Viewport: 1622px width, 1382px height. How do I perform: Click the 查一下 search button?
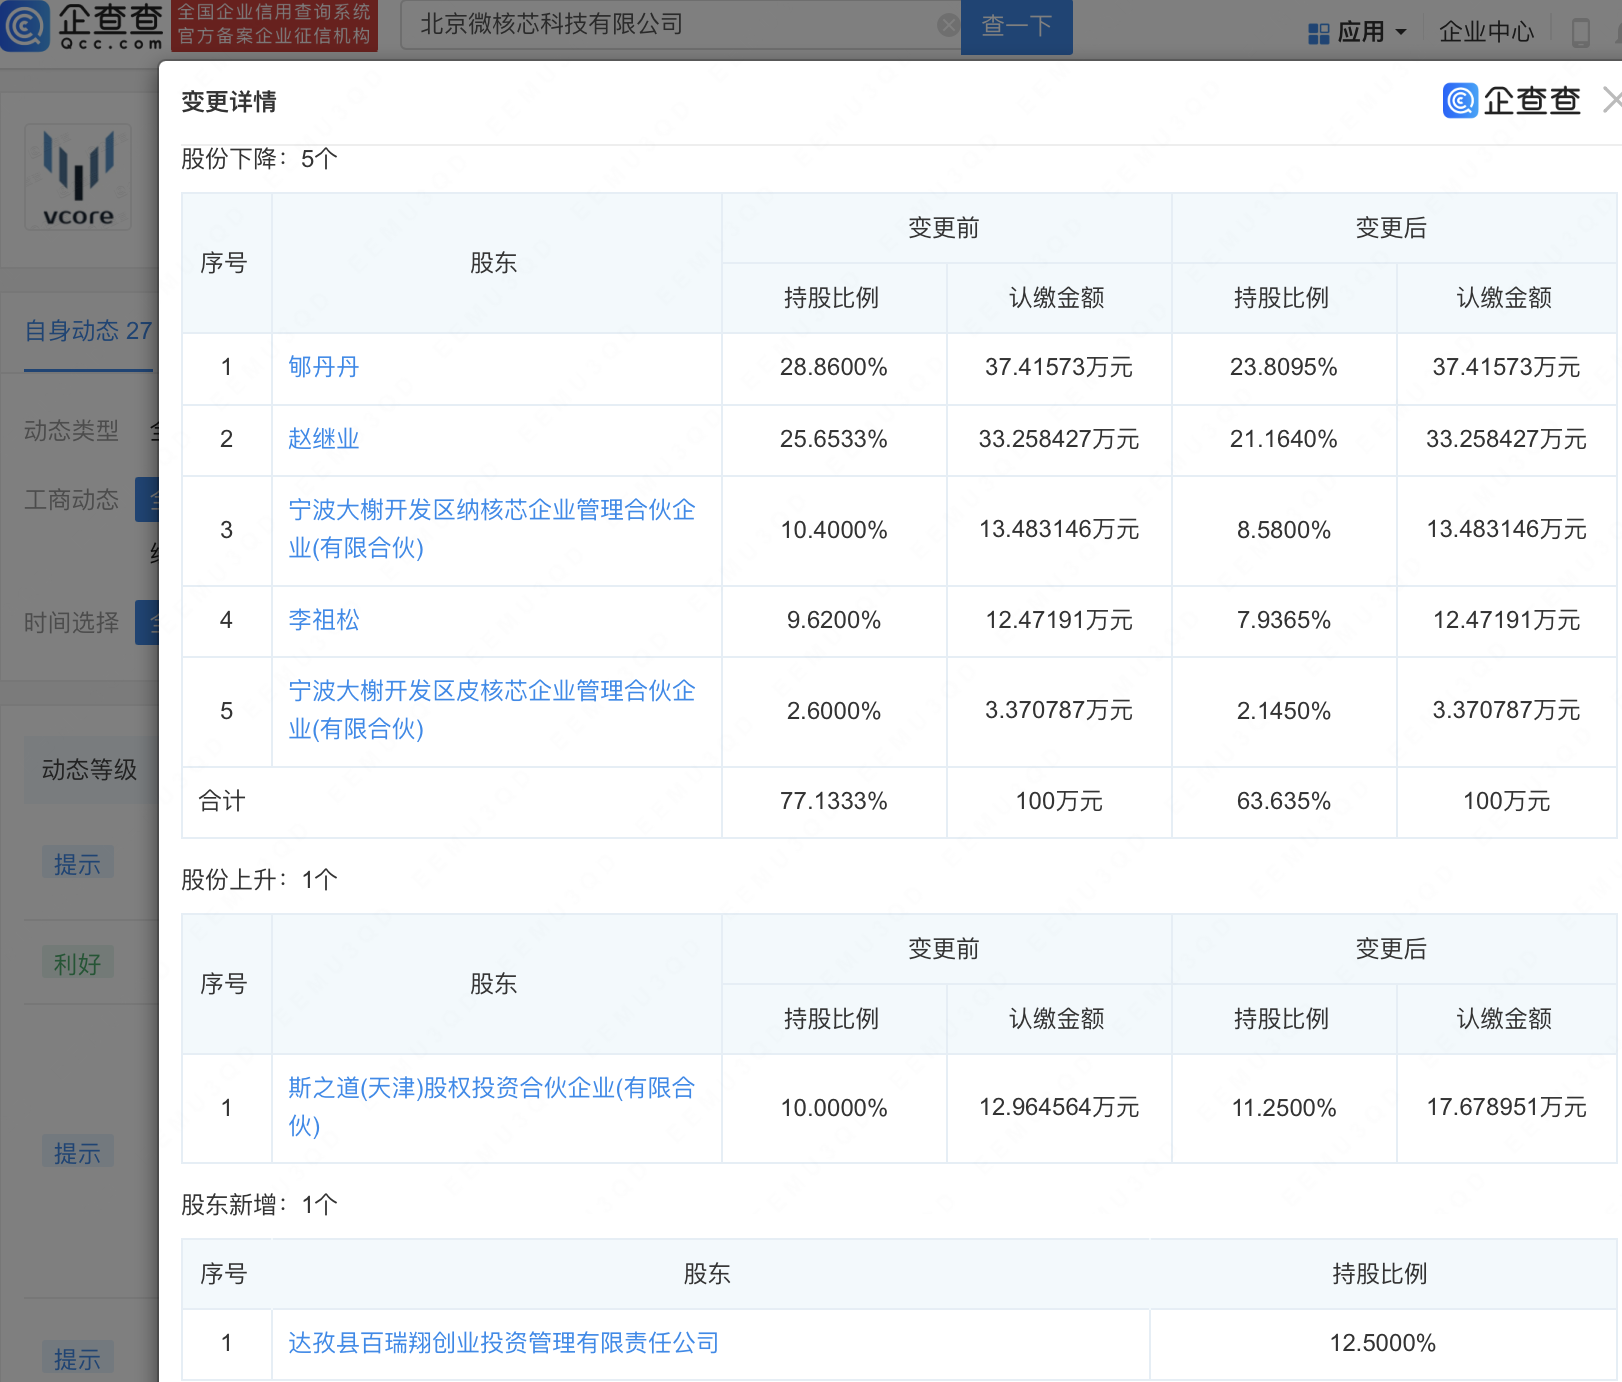tap(1016, 26)
